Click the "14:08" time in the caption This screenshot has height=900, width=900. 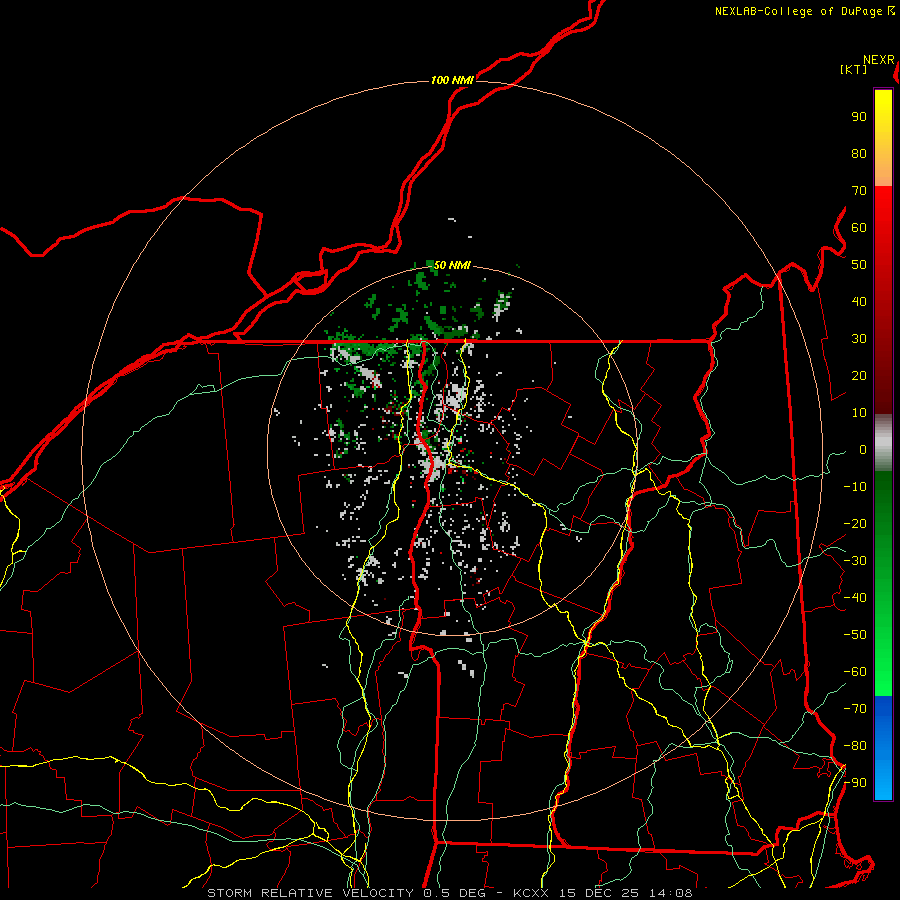(670, 893)
